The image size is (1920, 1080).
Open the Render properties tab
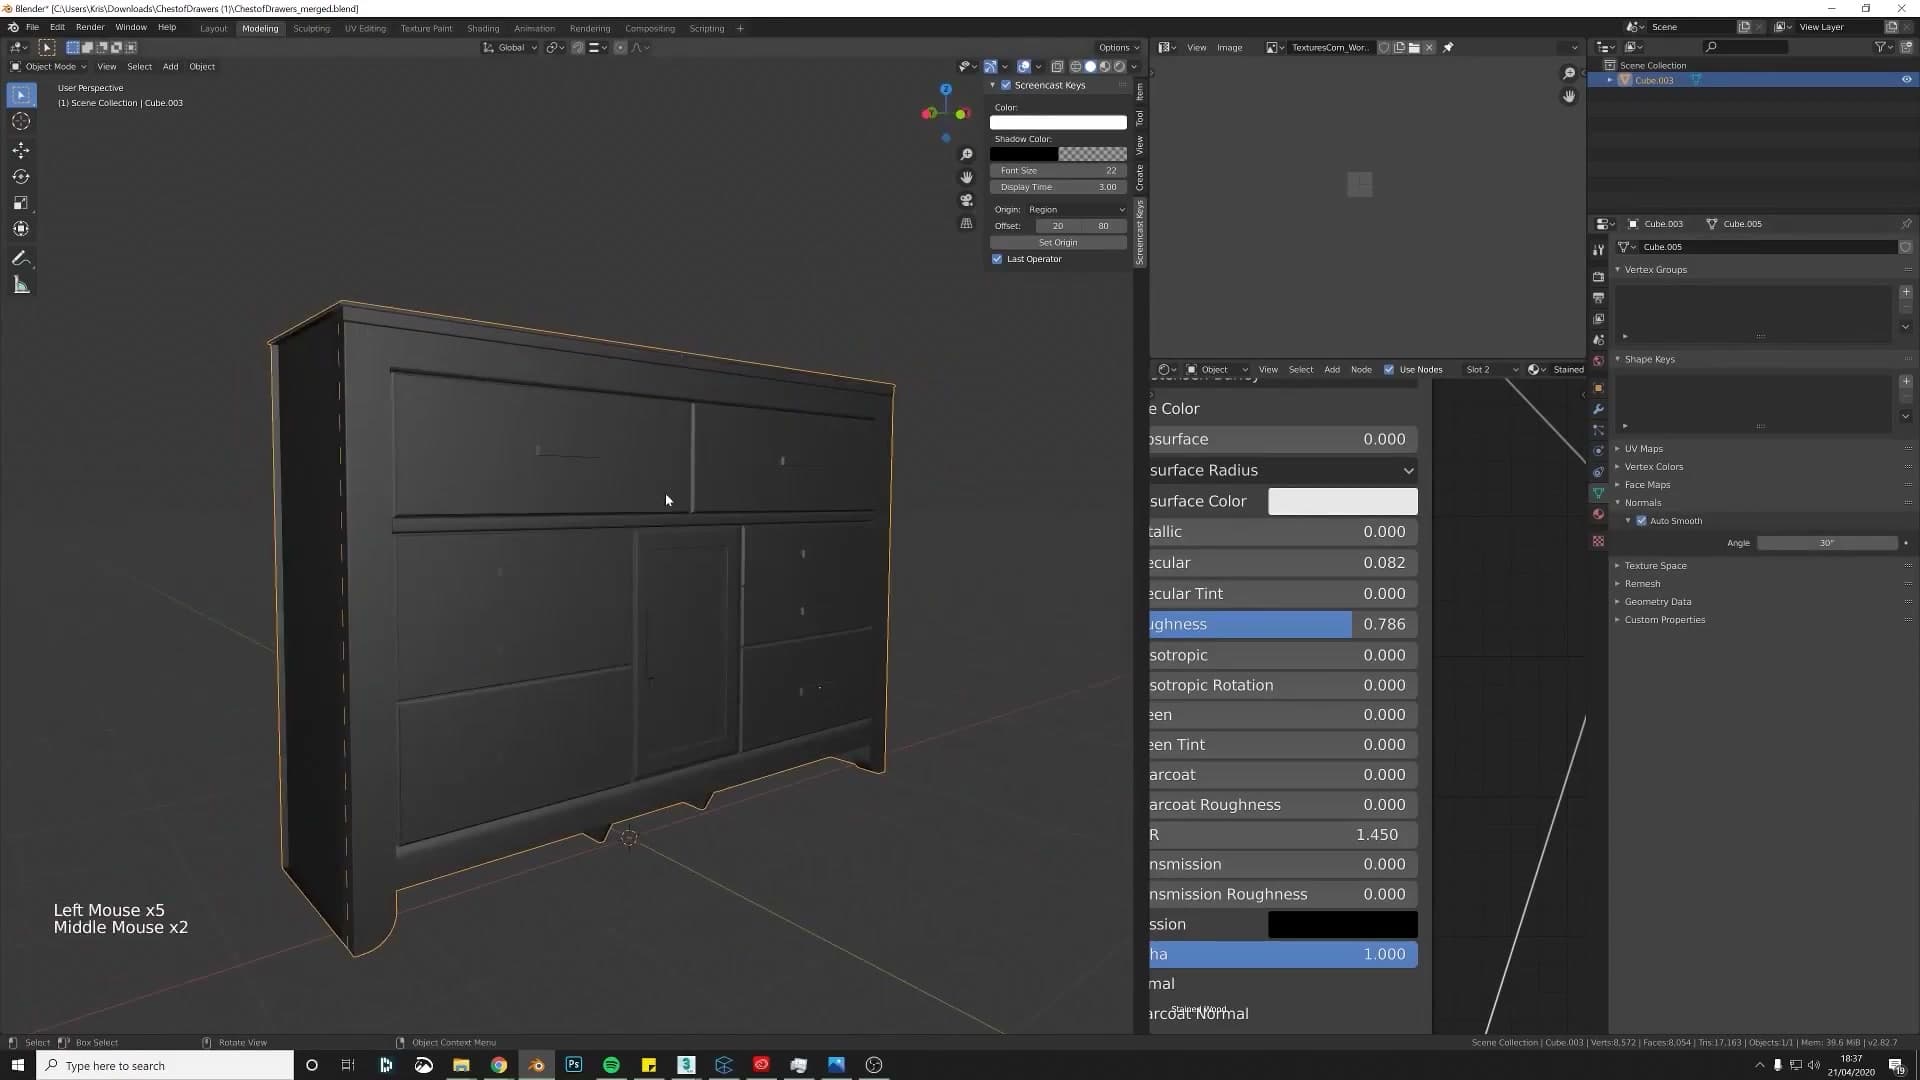pyautogui.click(x=1598, y=276)
